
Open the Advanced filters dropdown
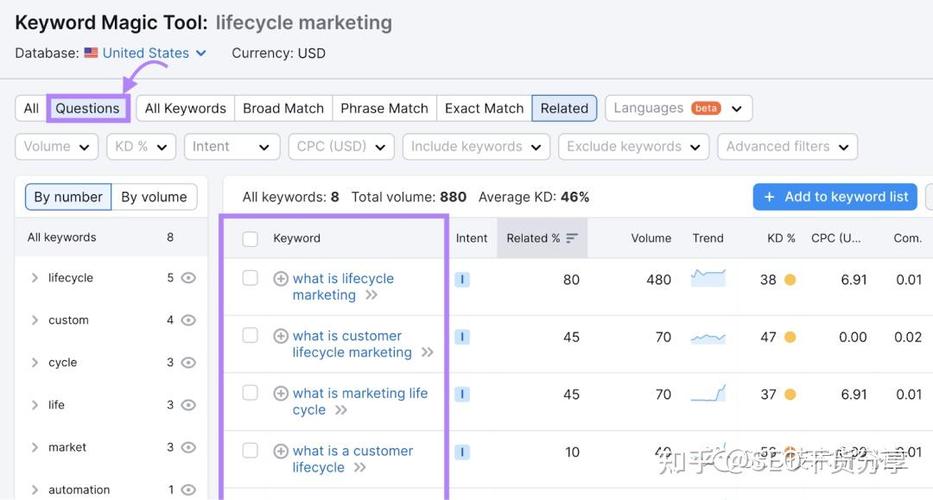[787, 146]
